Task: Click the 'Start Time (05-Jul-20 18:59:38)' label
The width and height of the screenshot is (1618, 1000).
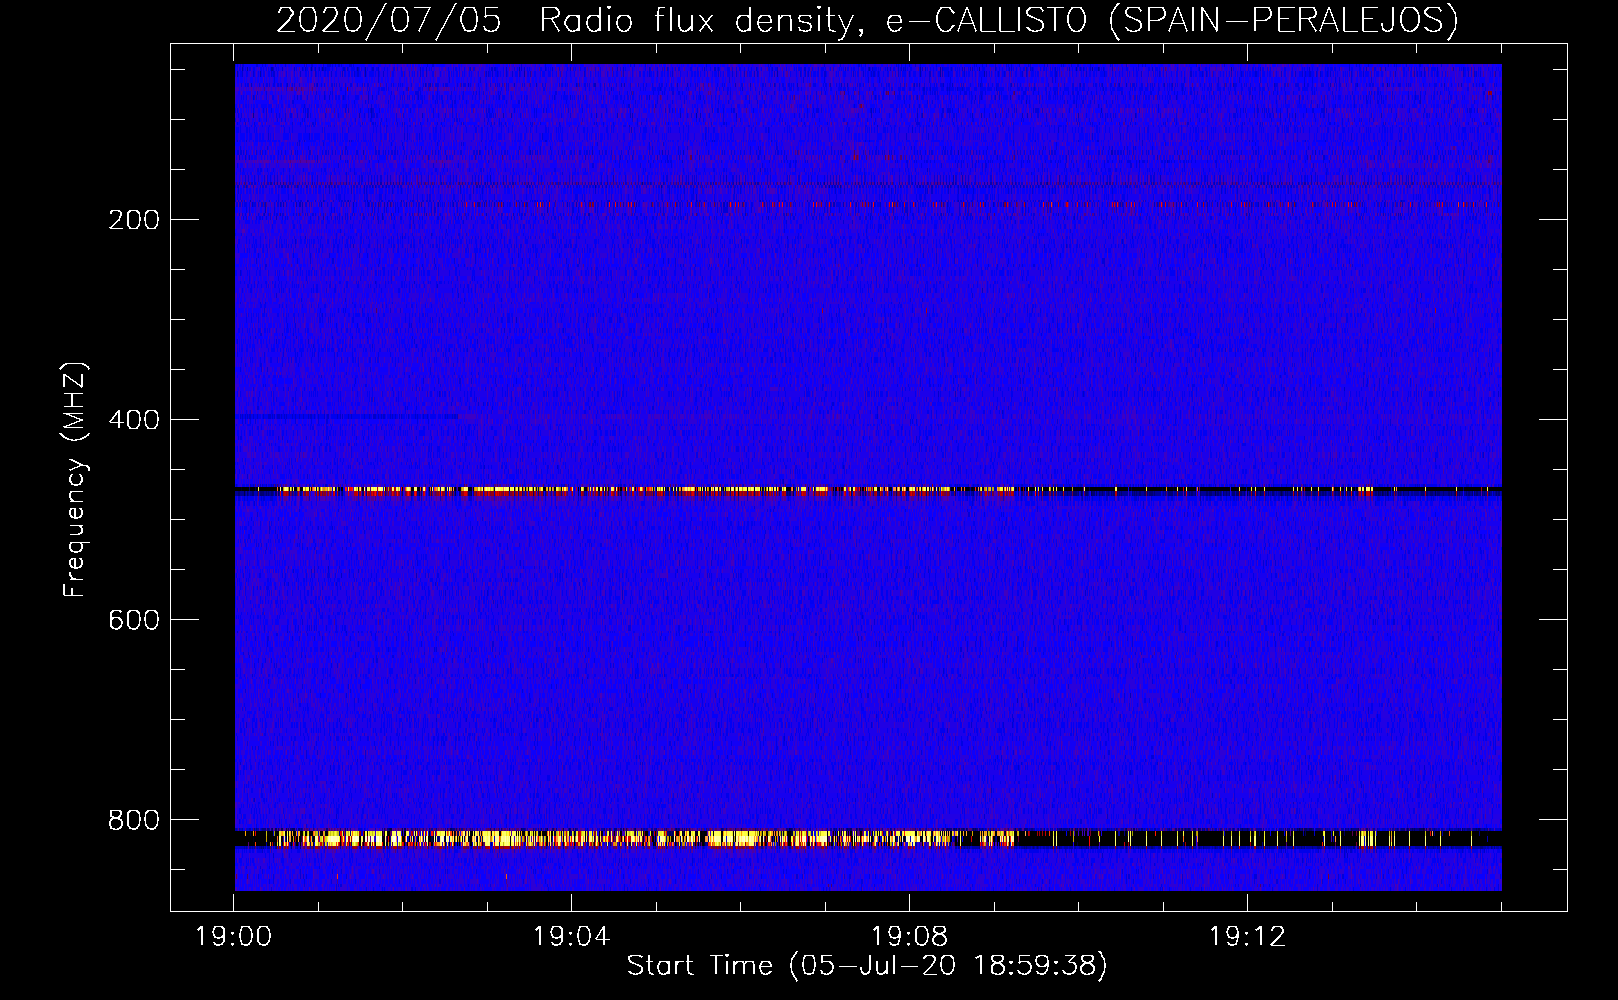Action: coord(867,966)
